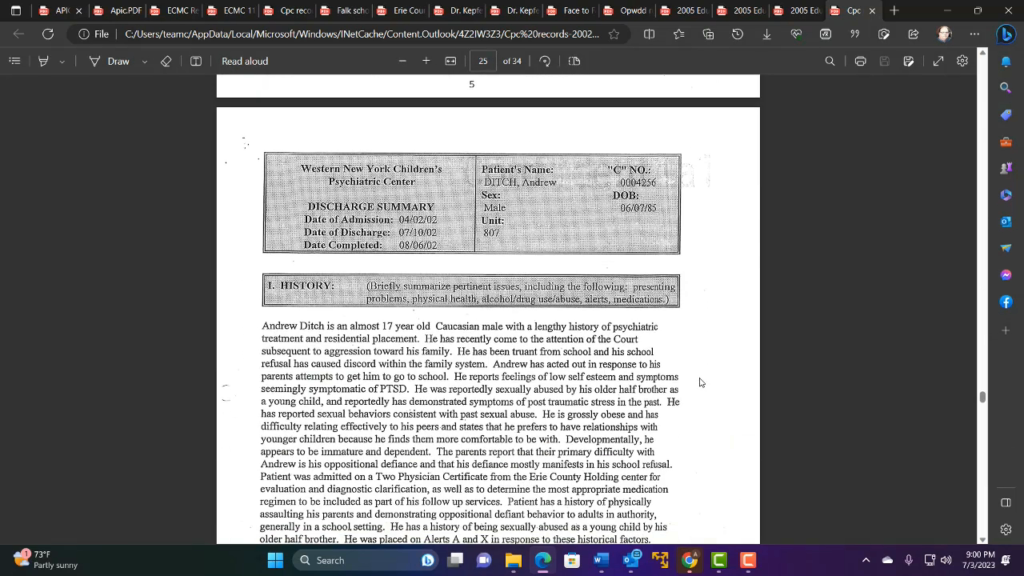Open sidebar settings gear at bottom
The height and width of the screenshot is (576, 1024).
[1006, 530]
